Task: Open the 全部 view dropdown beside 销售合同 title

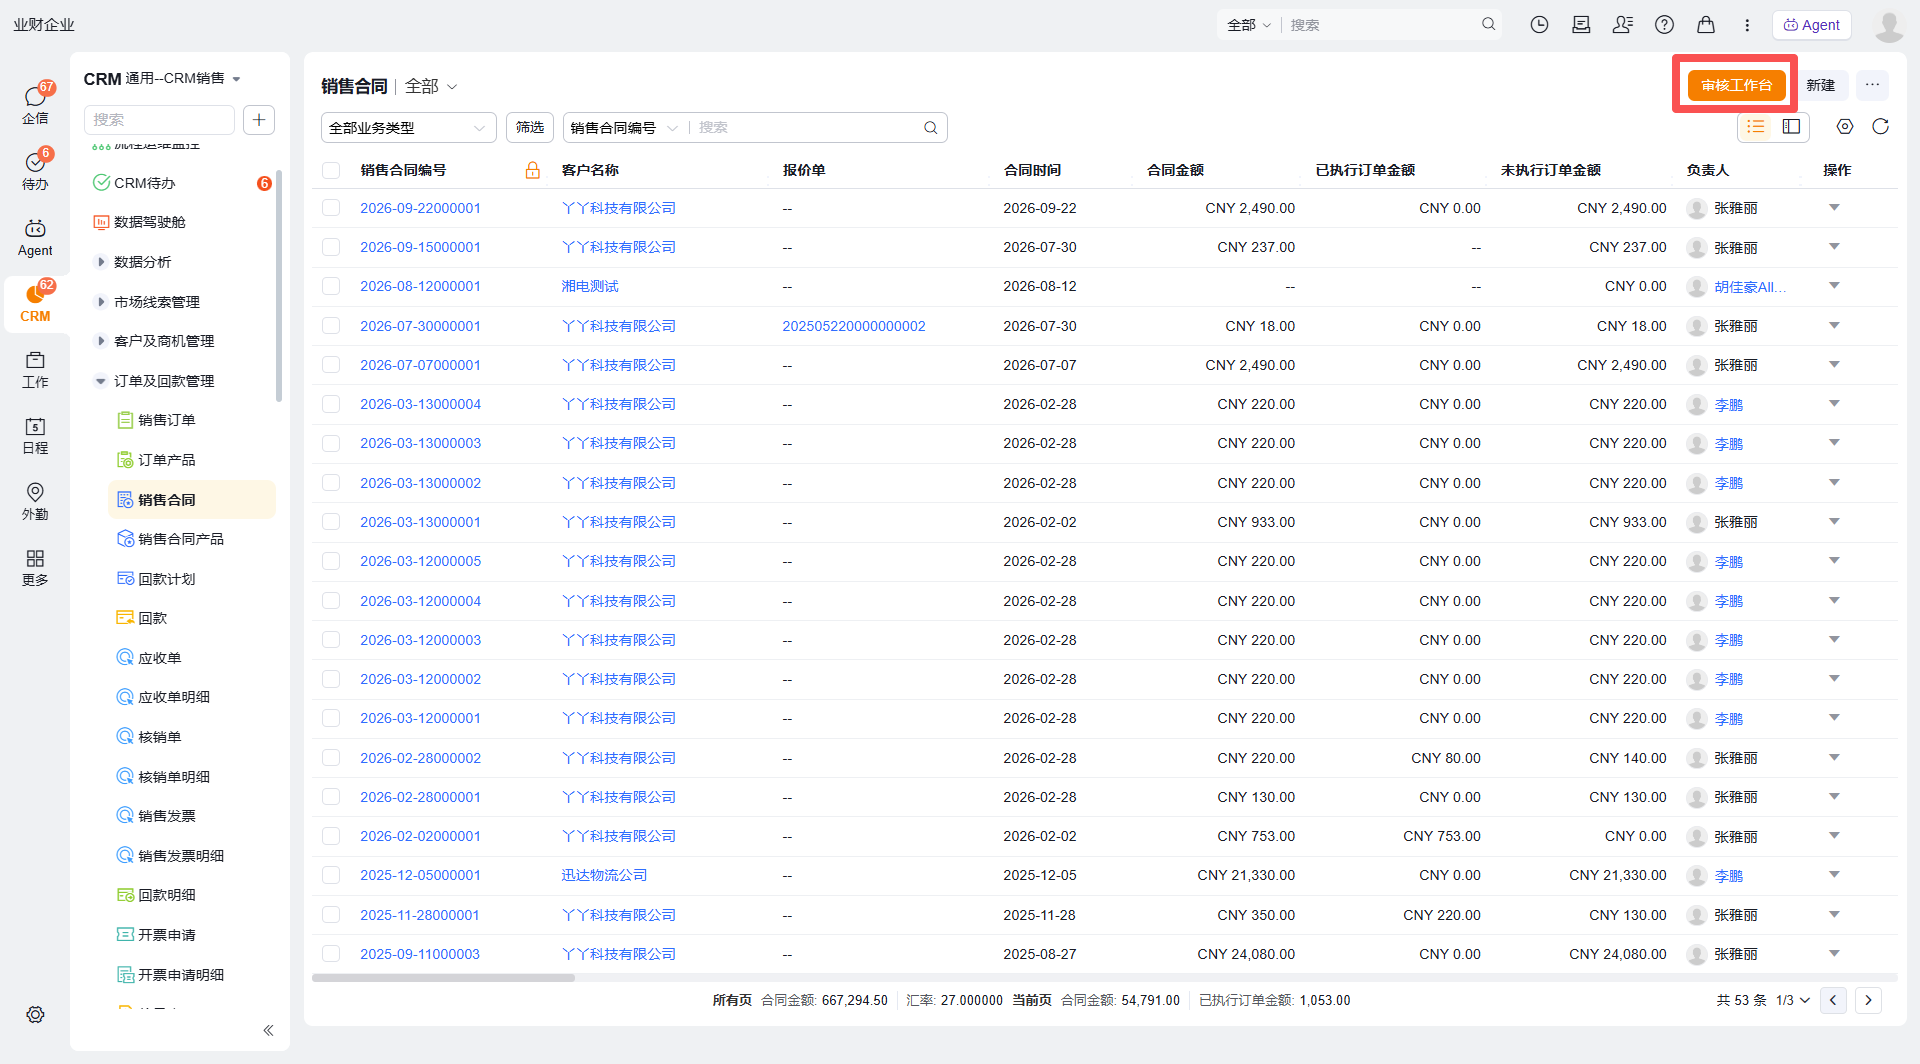Action: (x=431, y=87)
